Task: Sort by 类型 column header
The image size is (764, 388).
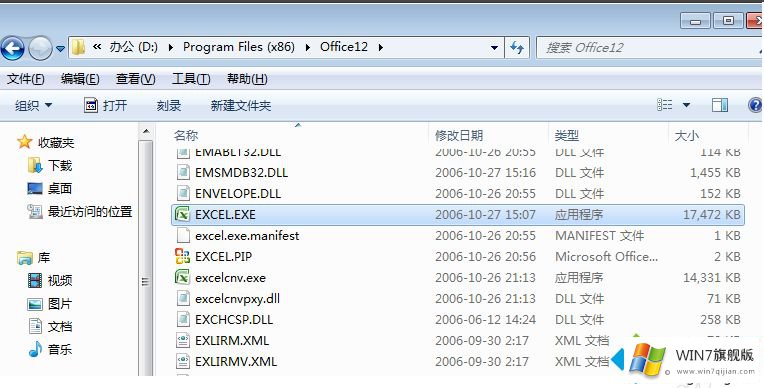Action: click(567, 136)
